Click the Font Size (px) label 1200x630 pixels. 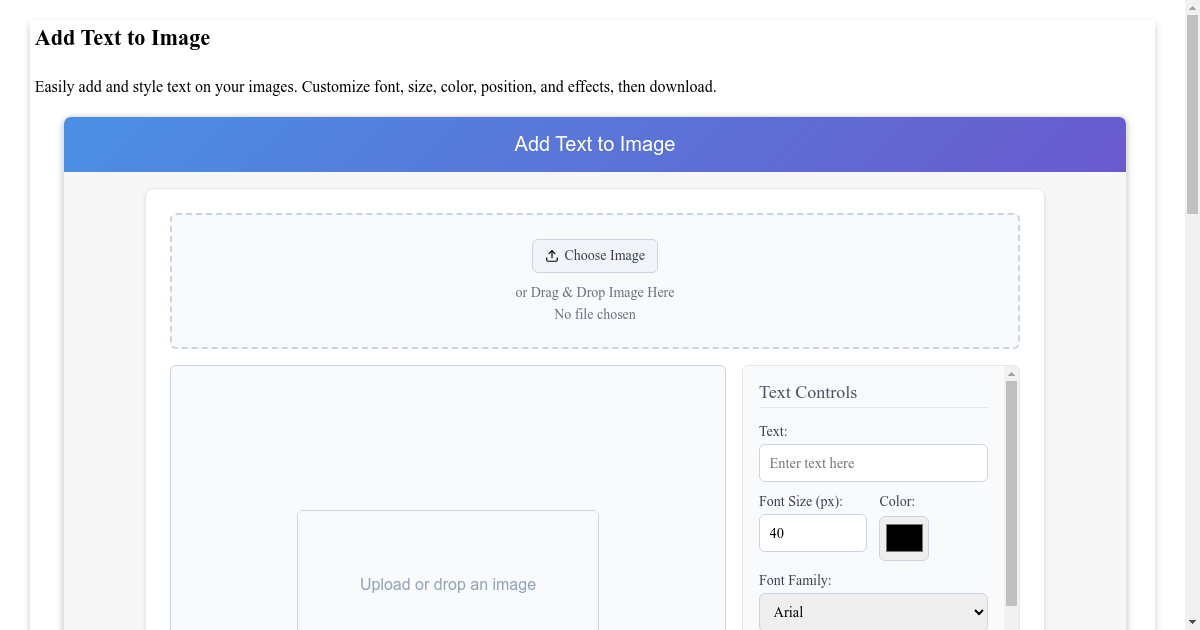(x=801, y=501)
